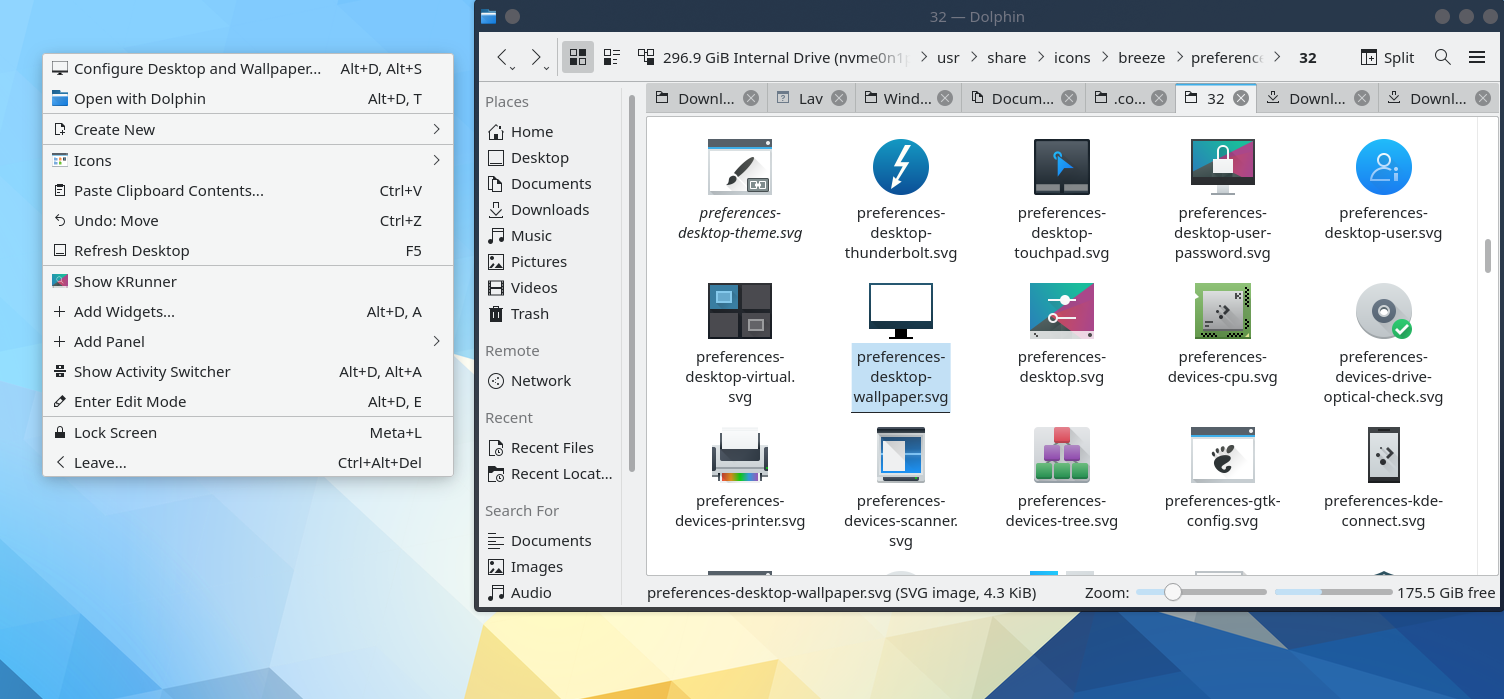Select preferences-devices-drive-optical-check.svg icon
Screen dimensions: 1504x699
pyautogui.click(x=1383, y=310)
